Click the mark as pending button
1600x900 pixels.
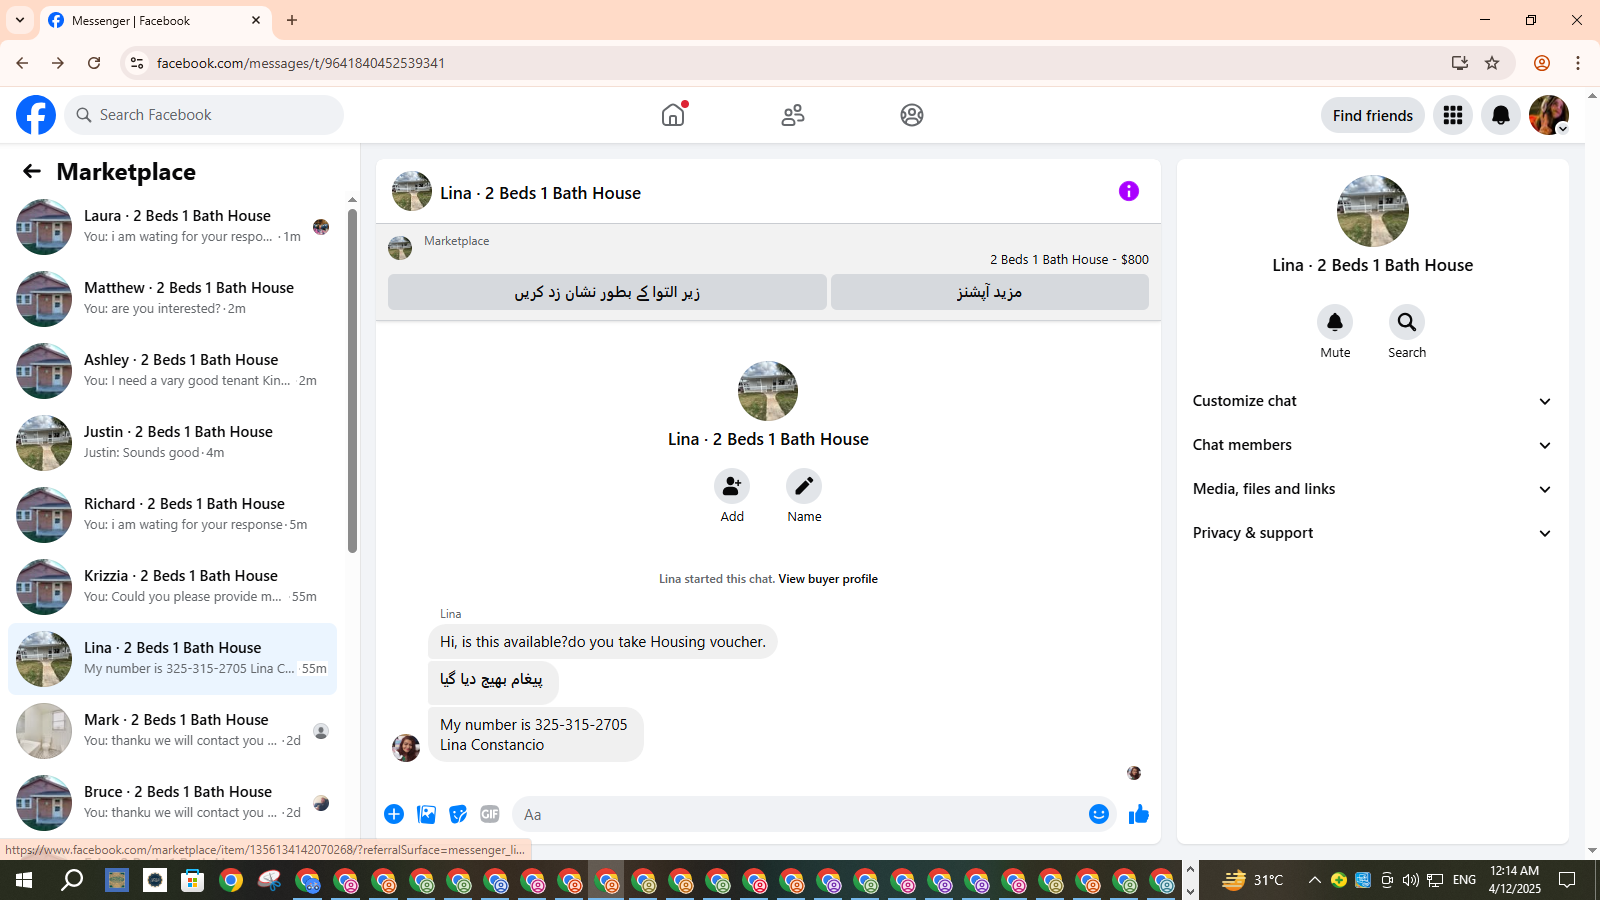click(607, 292)
